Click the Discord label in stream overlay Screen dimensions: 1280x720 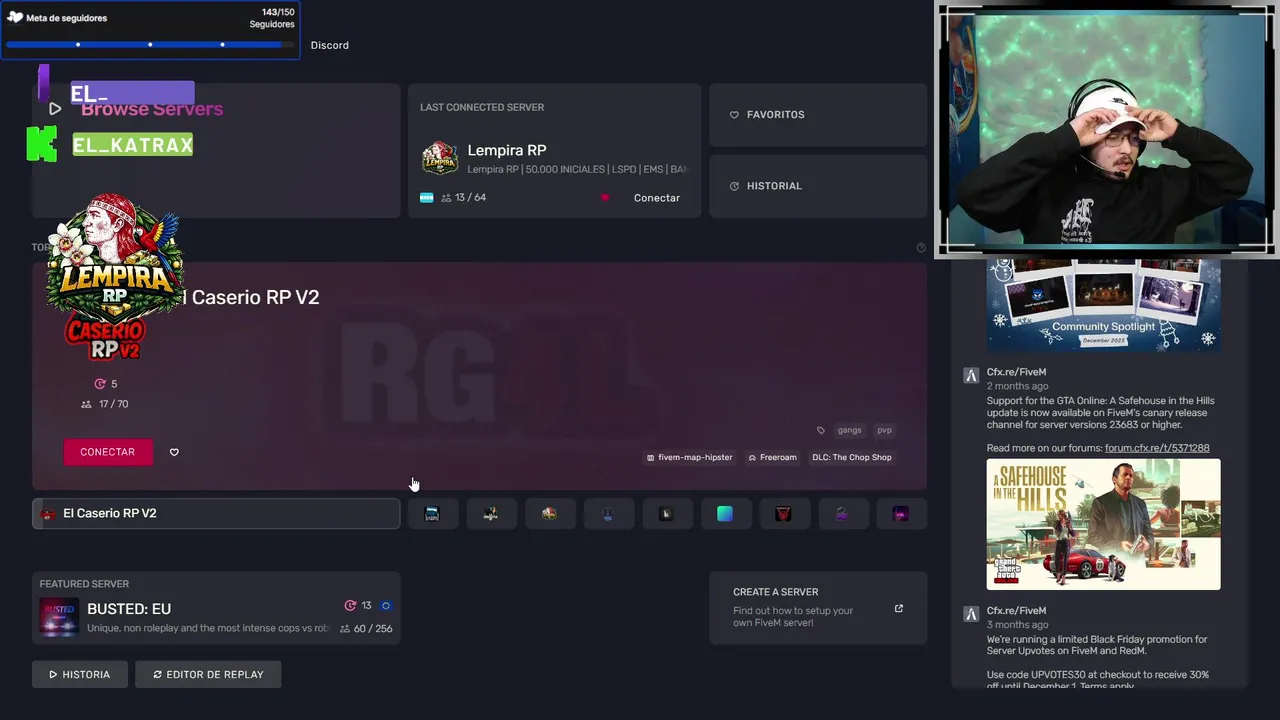[x=329, y=45]
